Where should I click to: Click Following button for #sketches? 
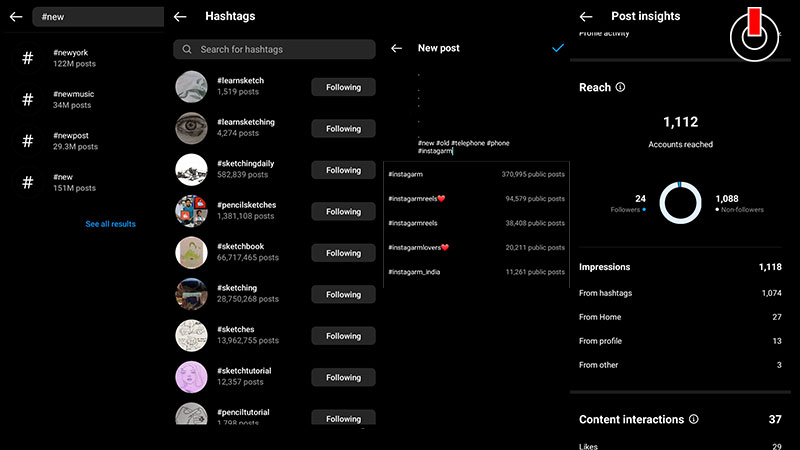click(x=343, y=336)
